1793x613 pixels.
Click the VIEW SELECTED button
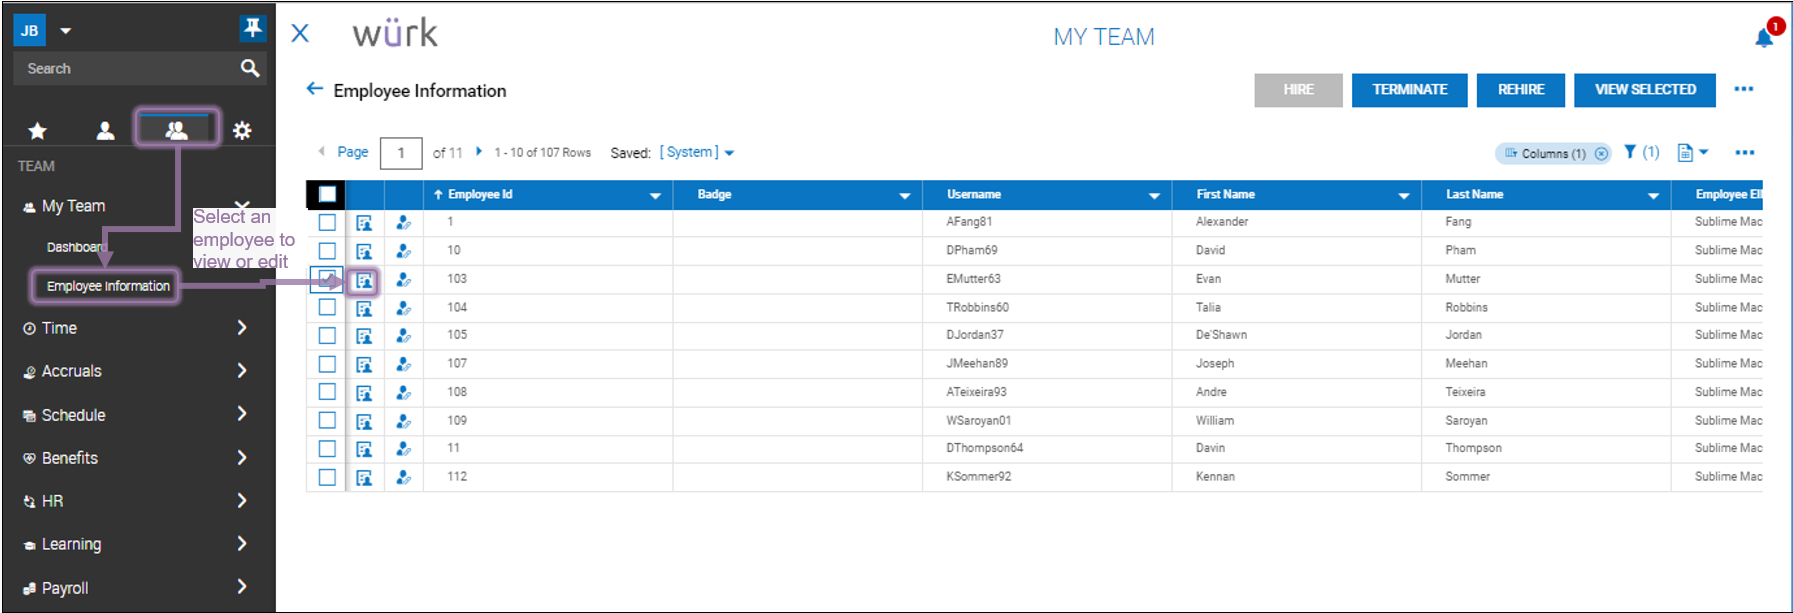[x=1645, y=90]
